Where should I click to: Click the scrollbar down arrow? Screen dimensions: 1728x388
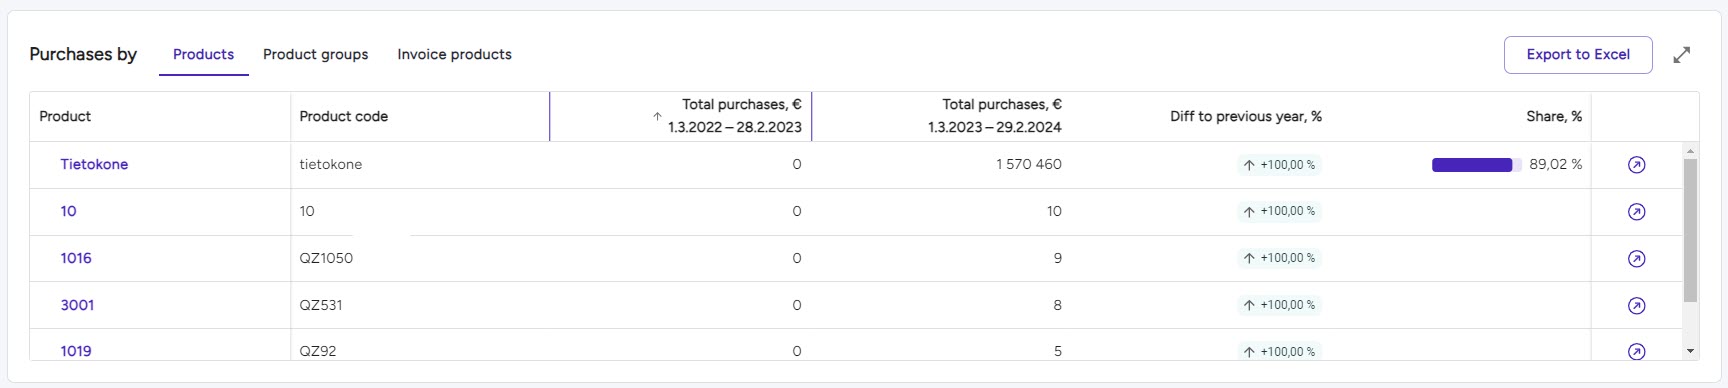(1690, 351)
